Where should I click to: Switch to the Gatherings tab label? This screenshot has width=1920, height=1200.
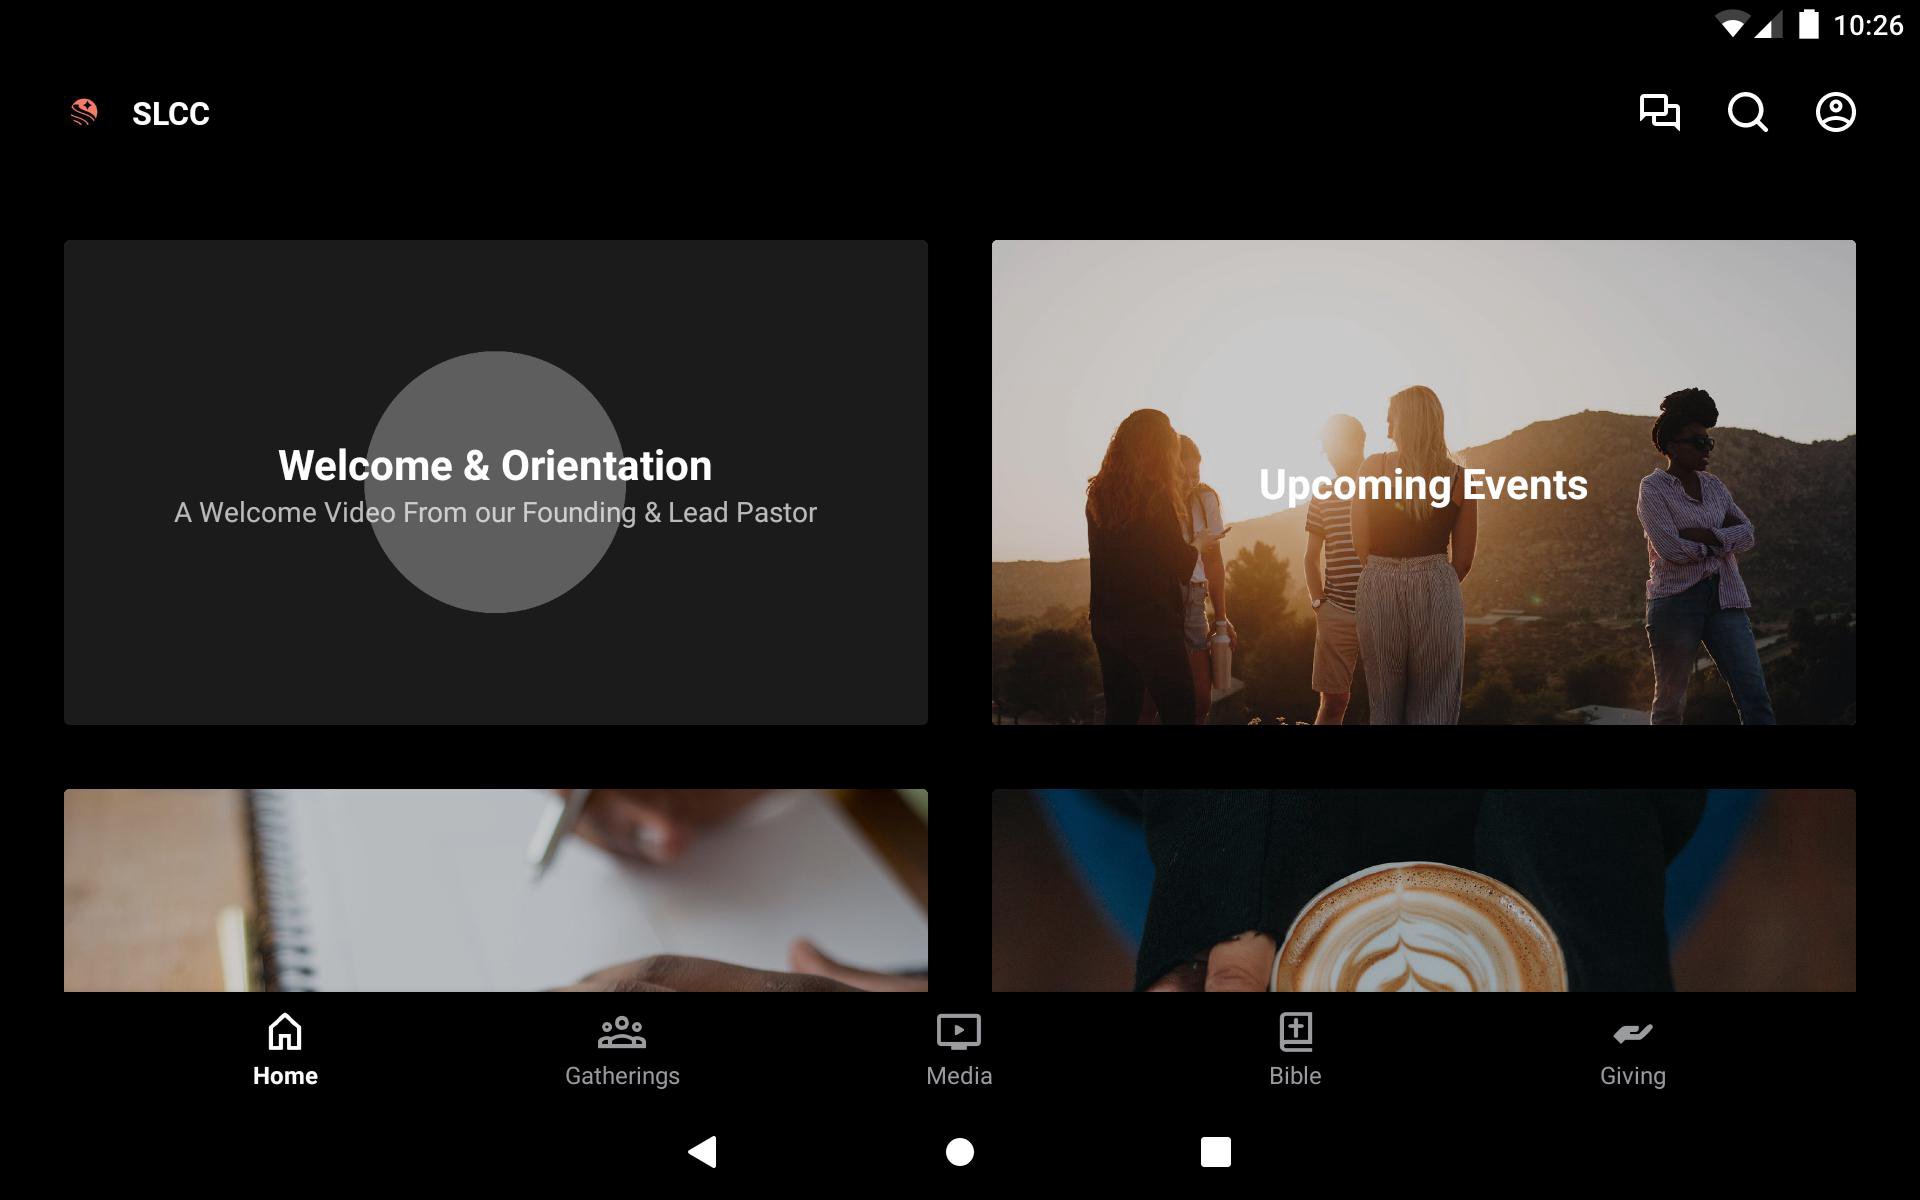click(x=621, y=1076)
